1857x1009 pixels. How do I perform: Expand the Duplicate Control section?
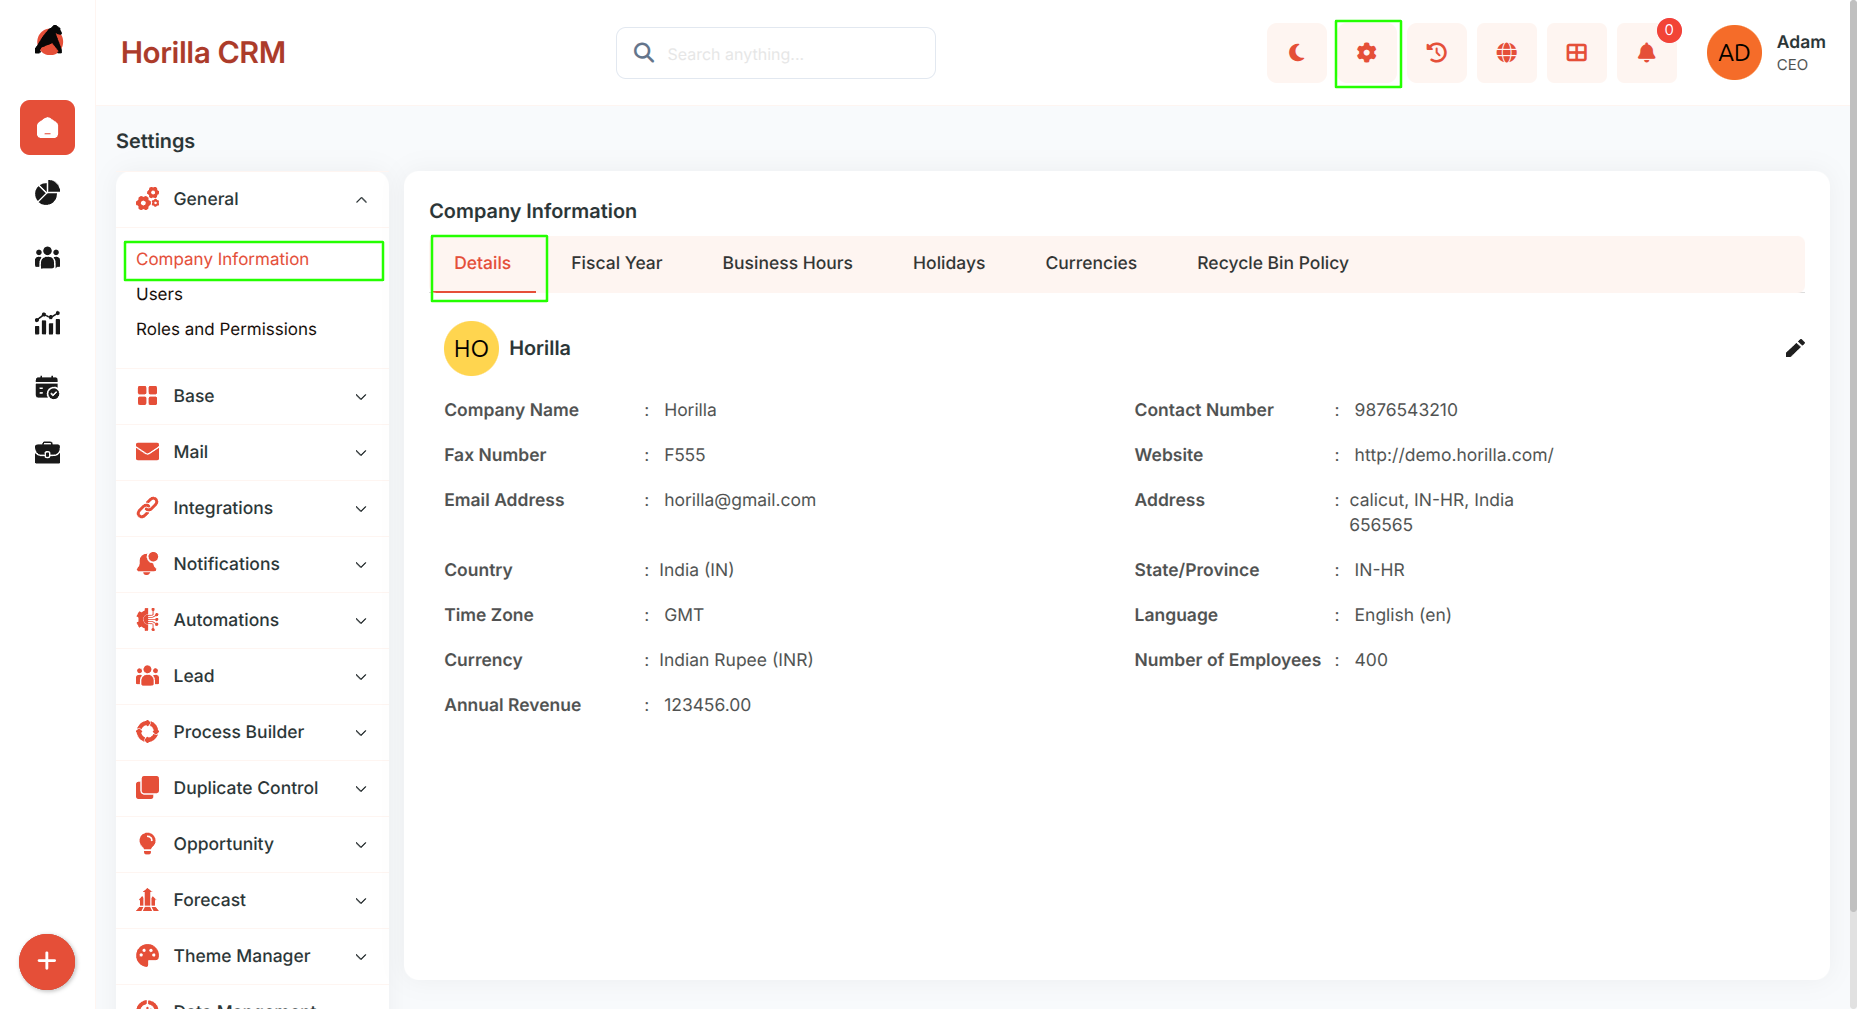click(252, 788)
